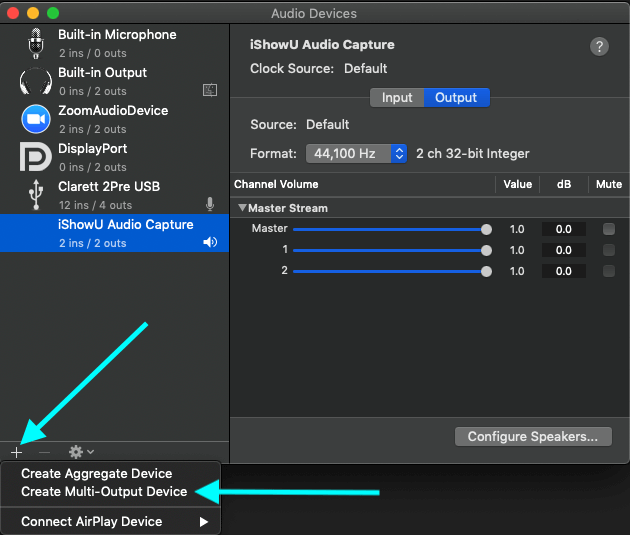Click the speaker output indicator on iShowU
Image resolution: width=630 pixels, height=535 pixels.
tap(210, 242)
